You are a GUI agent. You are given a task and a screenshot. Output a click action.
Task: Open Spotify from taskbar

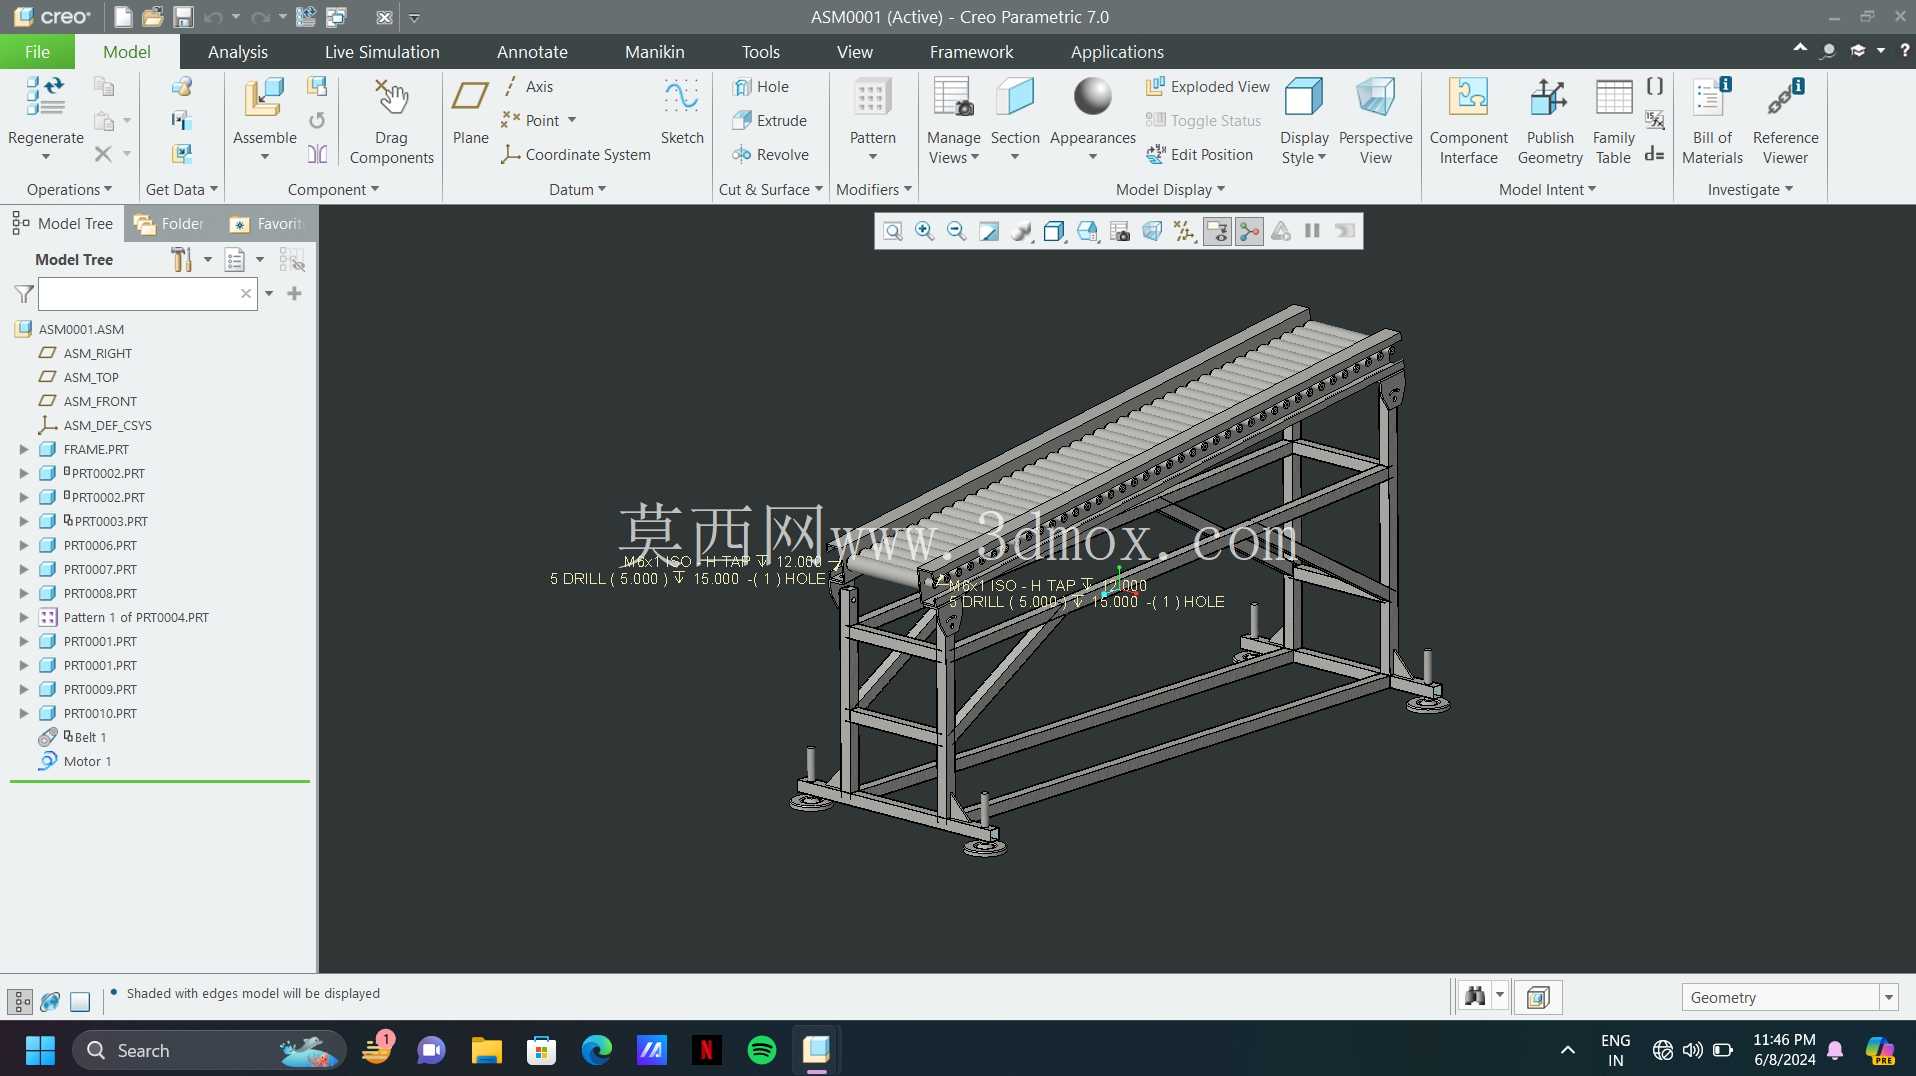(762, 1050)
